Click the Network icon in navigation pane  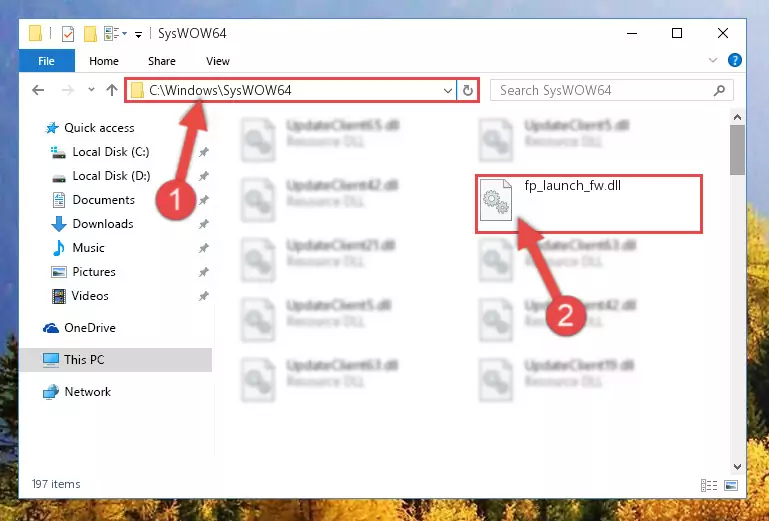tap(51, 392)
